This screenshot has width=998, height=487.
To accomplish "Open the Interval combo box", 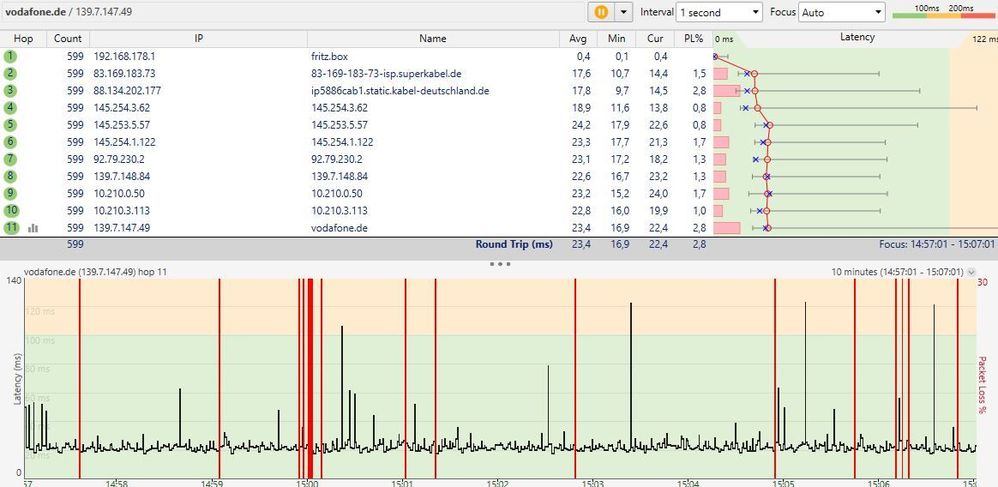I will pyautogui.click(x=719, y=12).
